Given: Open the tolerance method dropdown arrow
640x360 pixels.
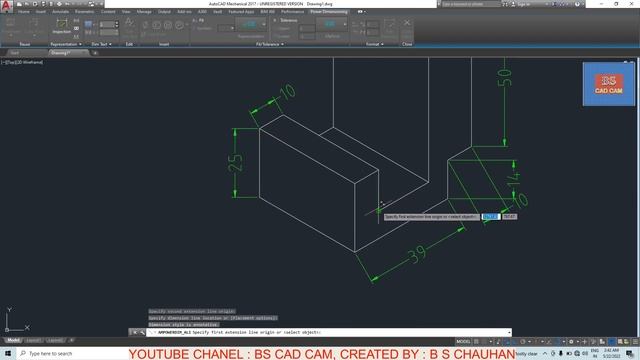Looking at the screenshot, I should [x=345, y=24].
